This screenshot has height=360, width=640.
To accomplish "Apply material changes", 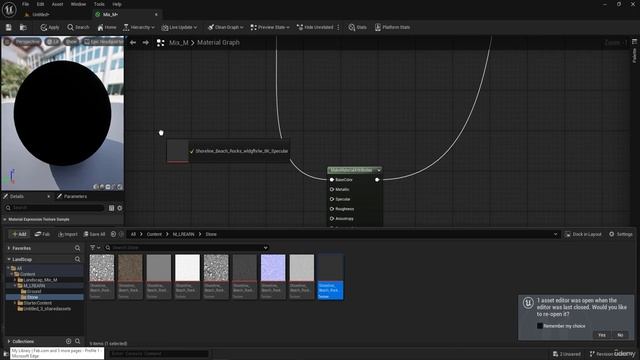I will [50, 27].
